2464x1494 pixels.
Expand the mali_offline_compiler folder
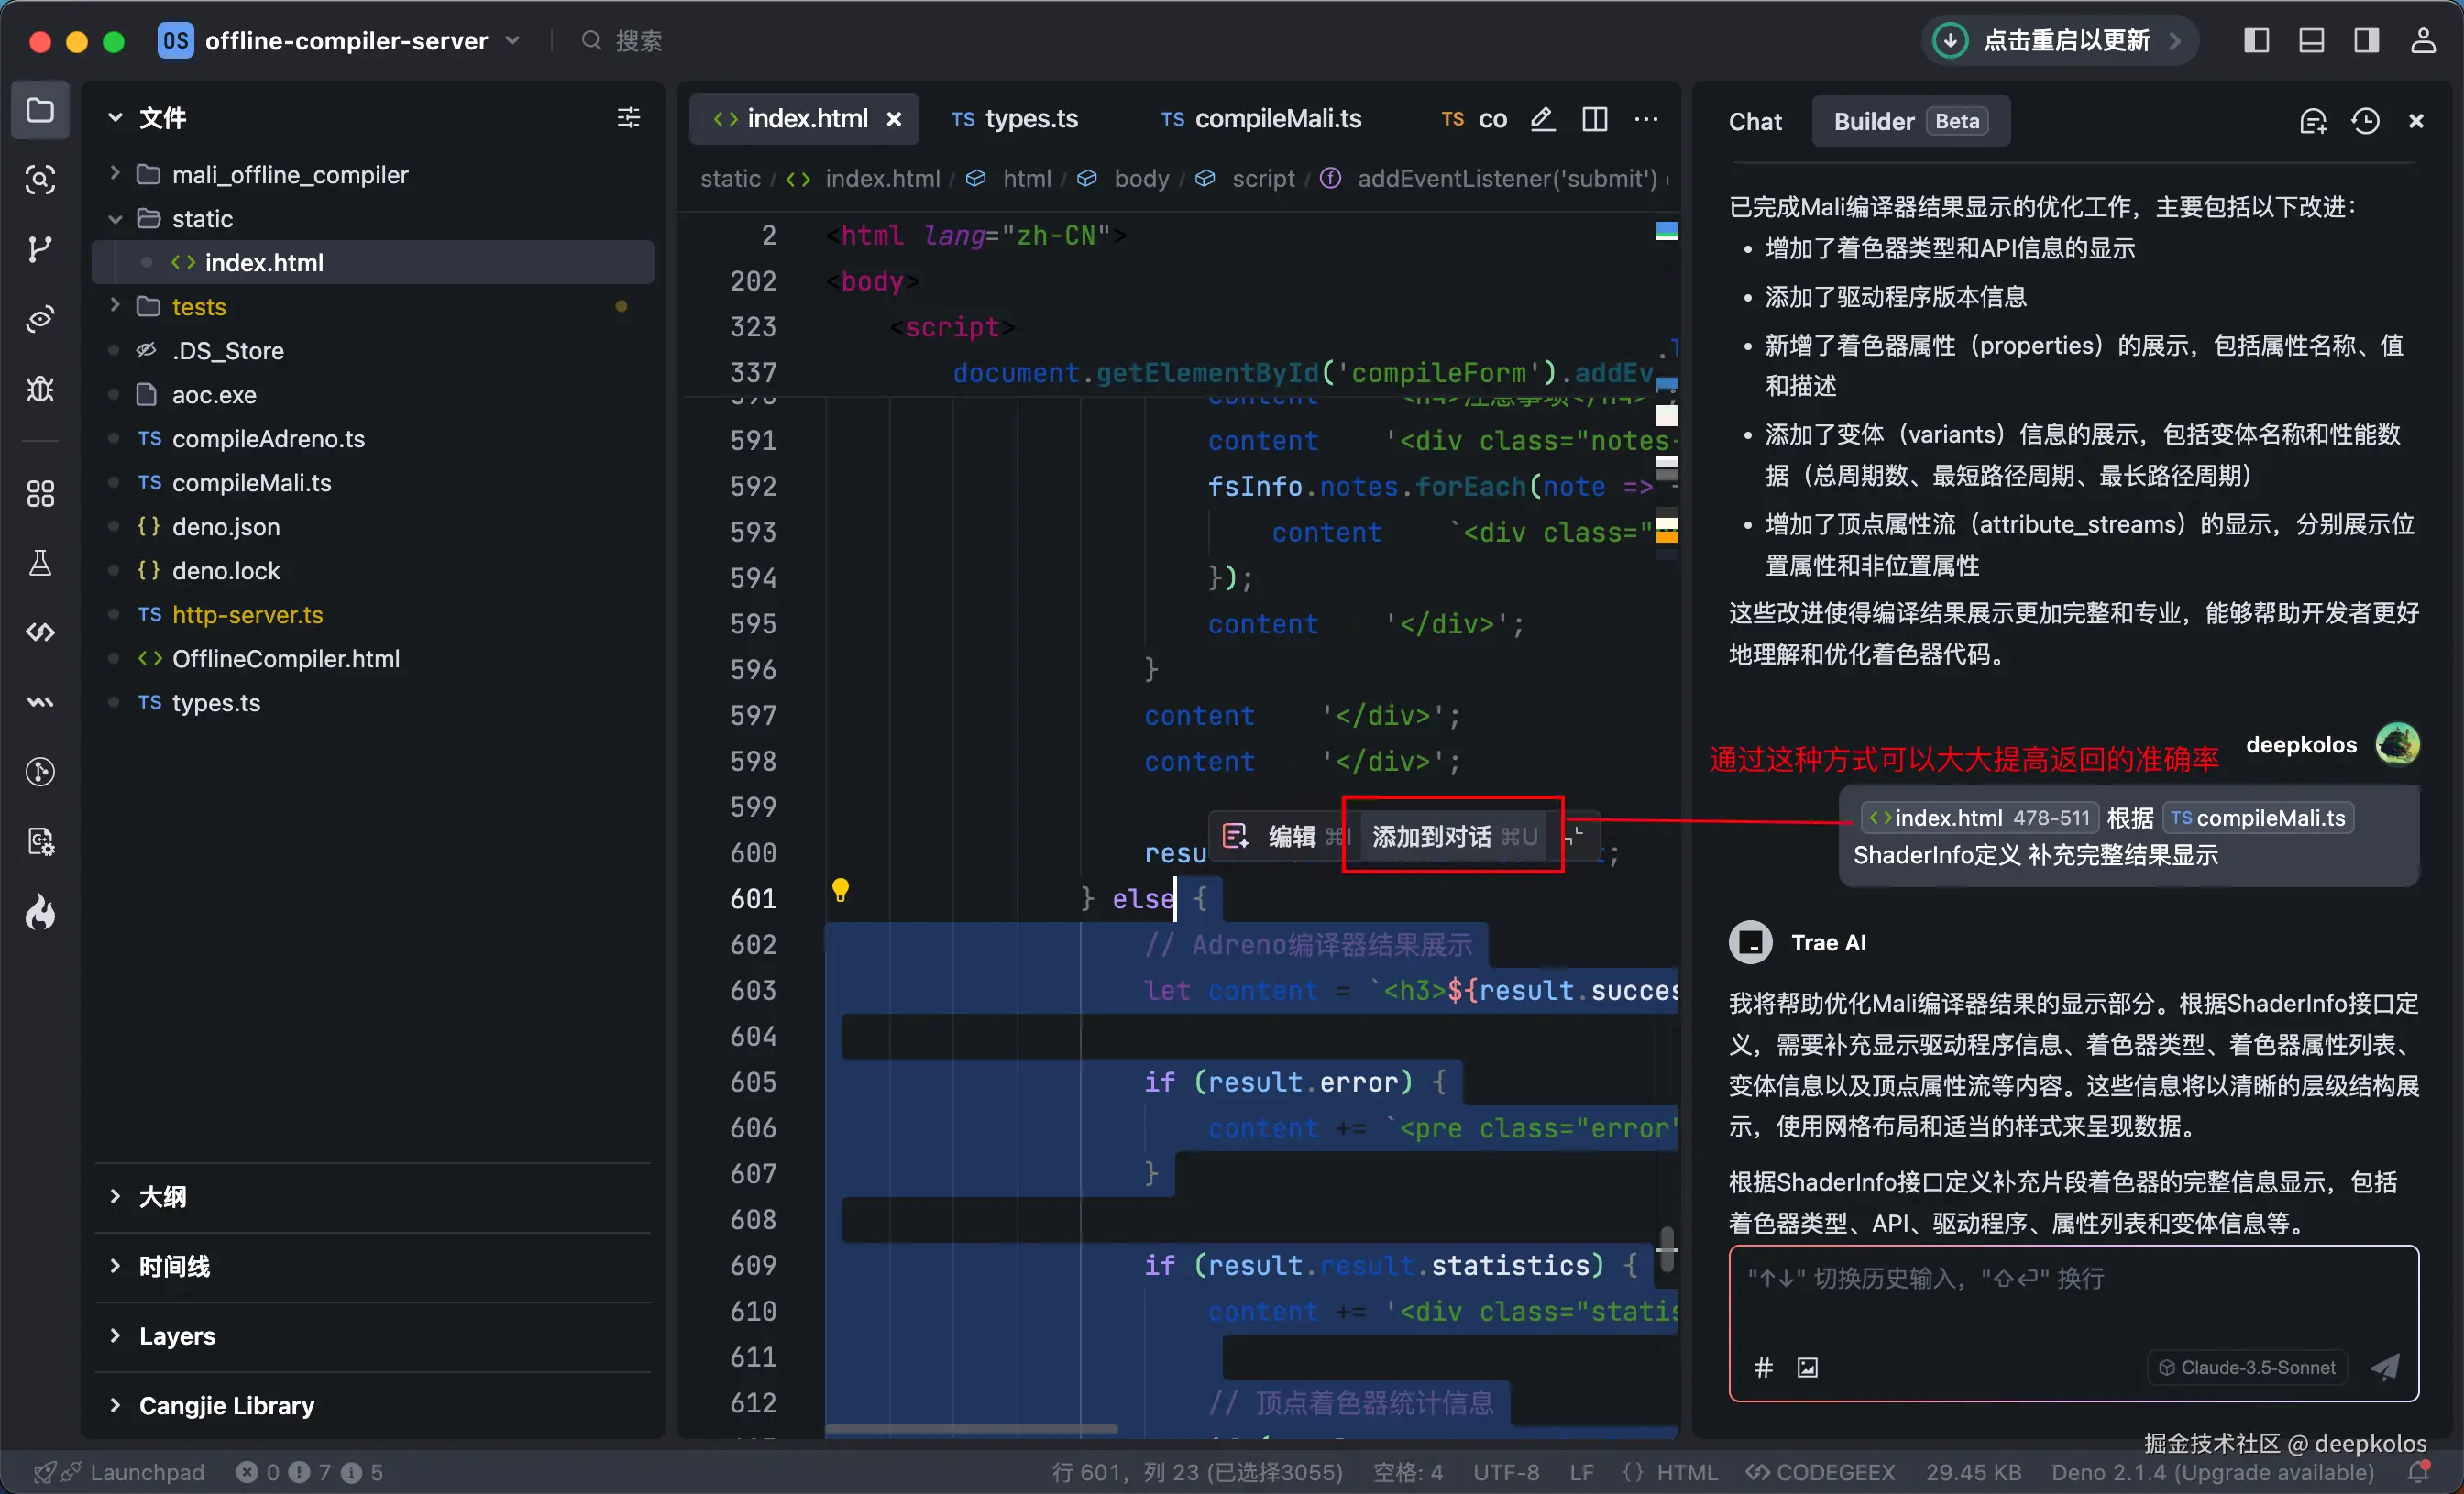(290, 175)
